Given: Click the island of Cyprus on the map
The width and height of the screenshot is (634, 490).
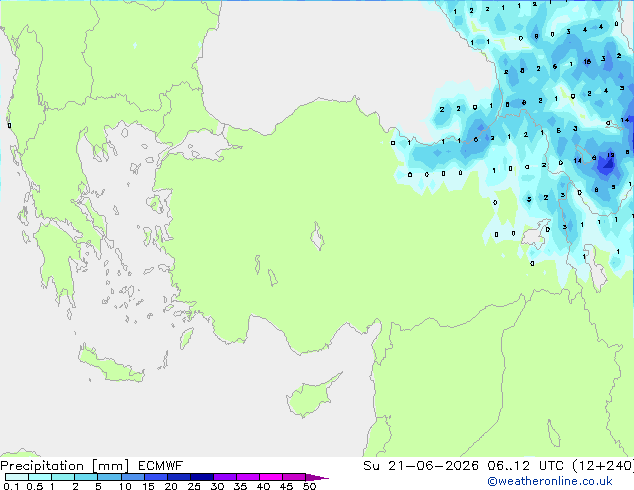Looking at the screenshot, I should [x=311, y=398].
